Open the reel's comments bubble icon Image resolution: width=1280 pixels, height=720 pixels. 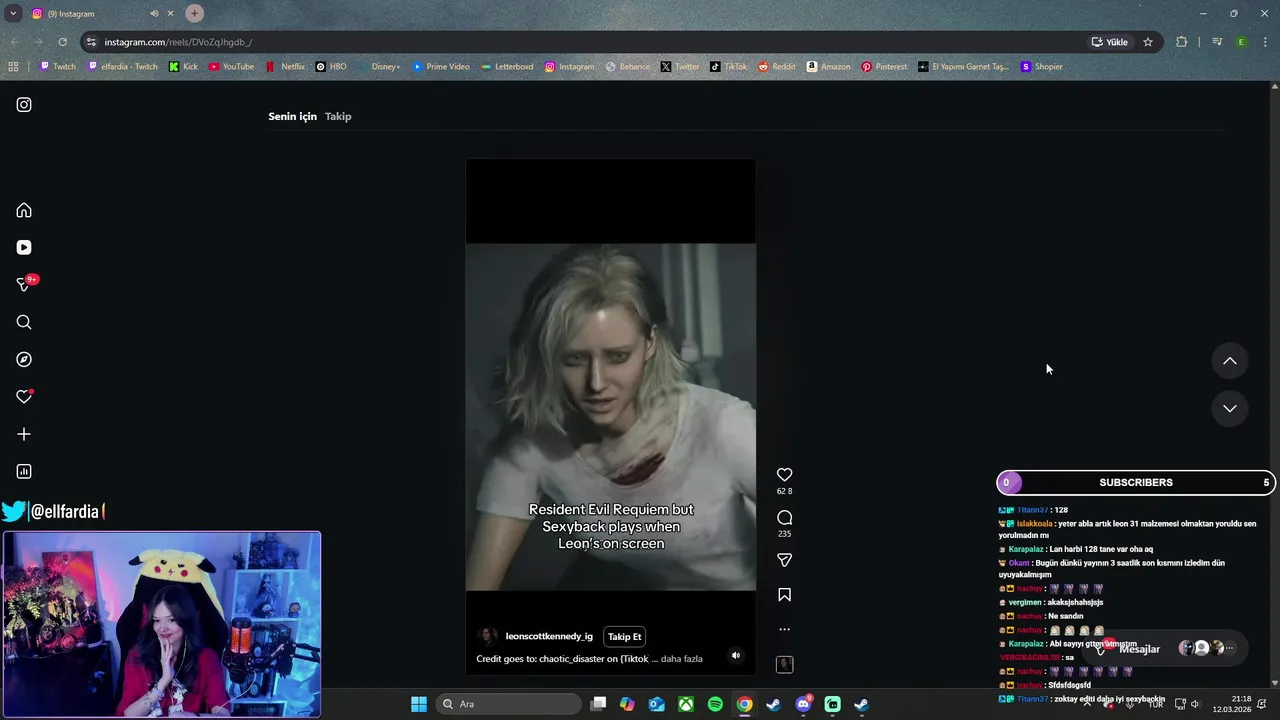point(784,517)
